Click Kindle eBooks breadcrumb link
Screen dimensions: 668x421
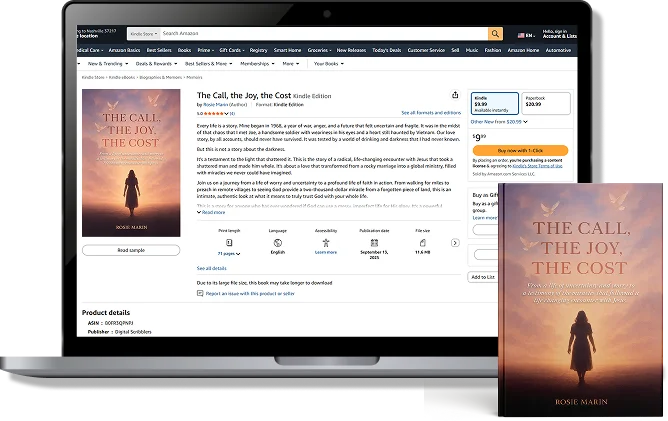[x=122, y=78]
